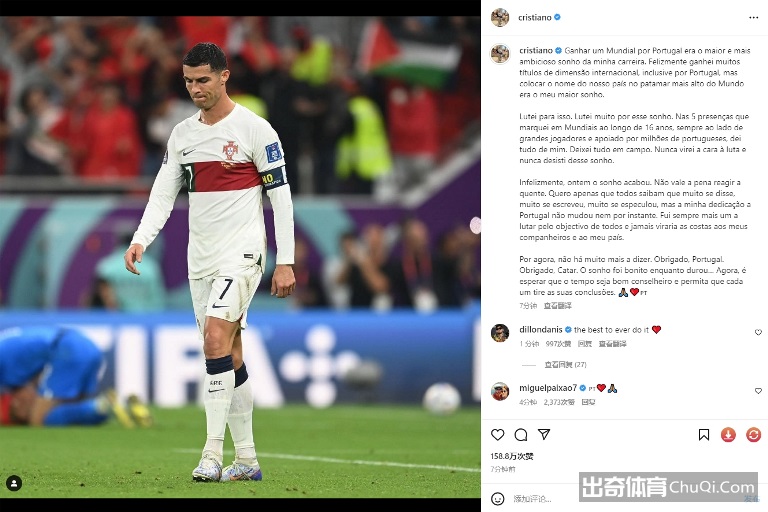The width and height of the screenshot is (768, 512).
Task: Like miguelpaixao7's comment with the small heart
Action: (x=758, y=391)
